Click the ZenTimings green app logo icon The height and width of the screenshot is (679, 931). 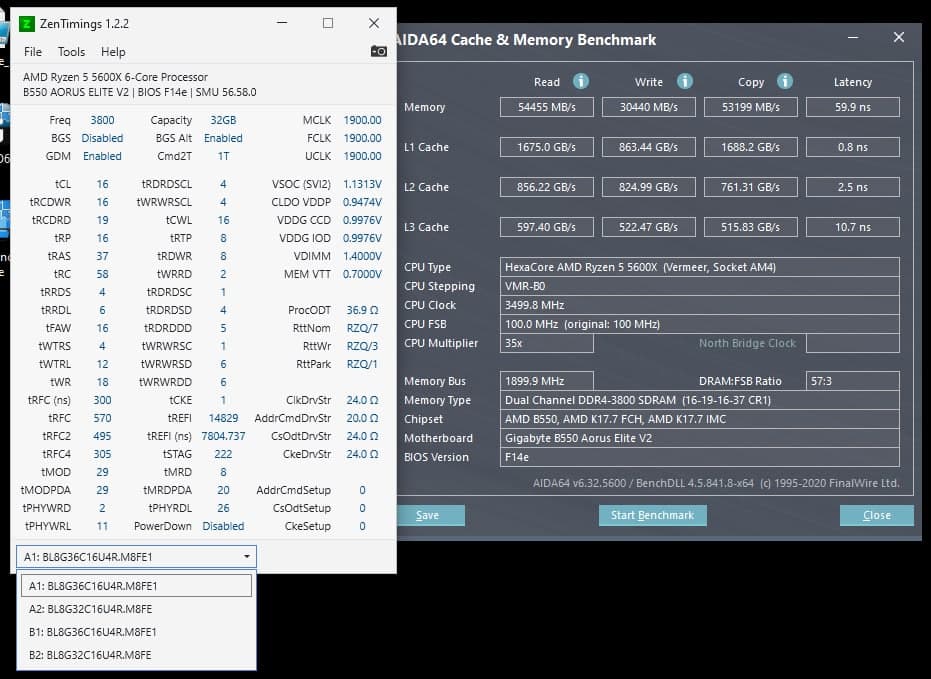(x=27, y=24)
